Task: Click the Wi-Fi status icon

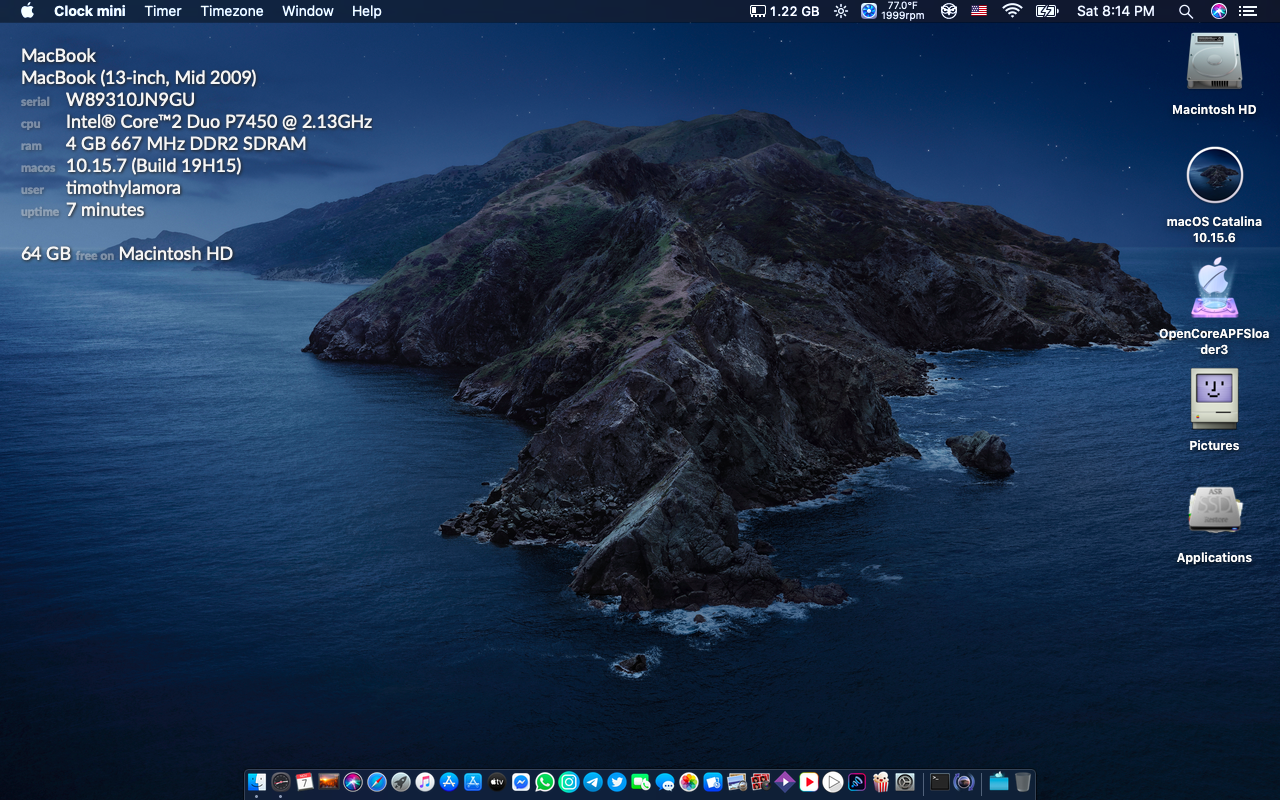Action: pyautogui.click(x=1012, y=11)
